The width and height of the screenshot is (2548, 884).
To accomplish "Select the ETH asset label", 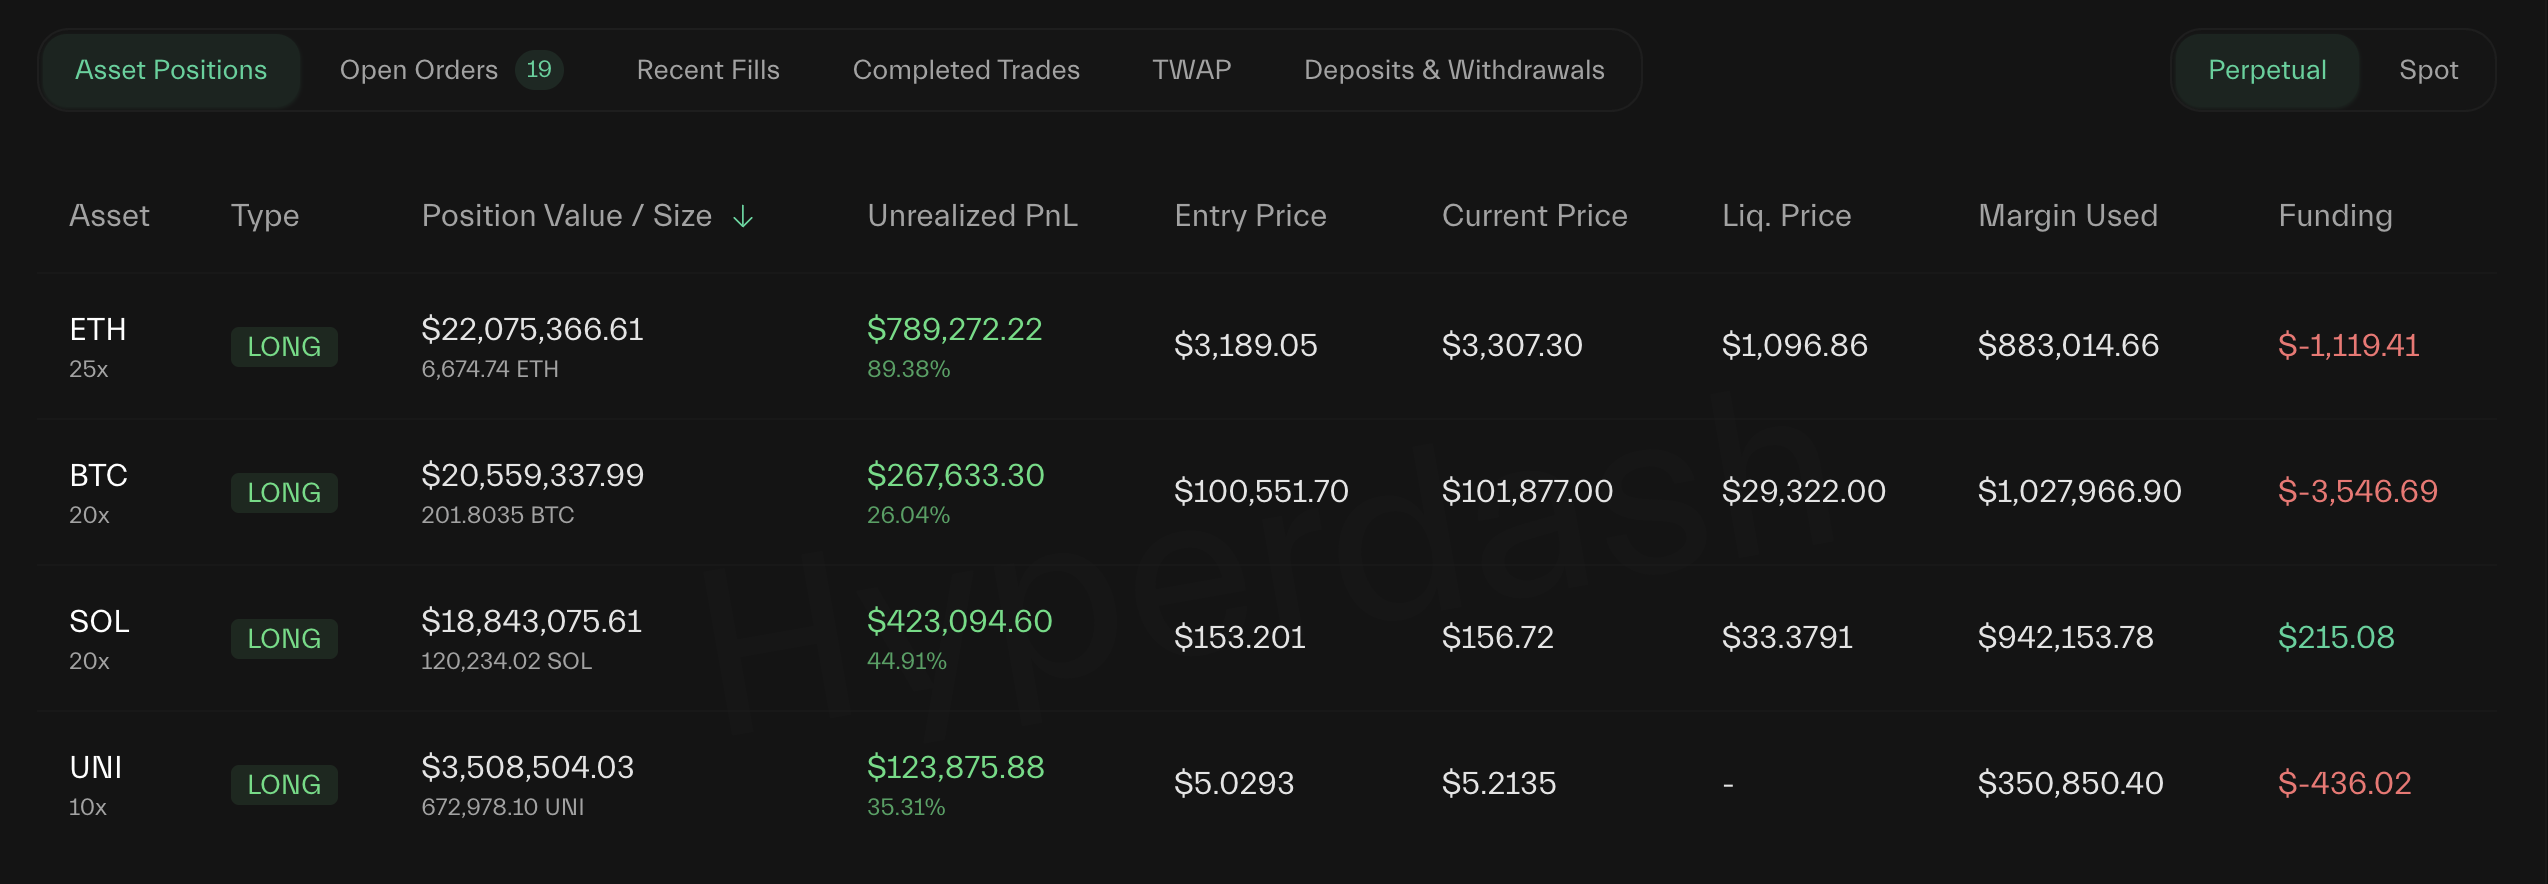I will 97,330.
